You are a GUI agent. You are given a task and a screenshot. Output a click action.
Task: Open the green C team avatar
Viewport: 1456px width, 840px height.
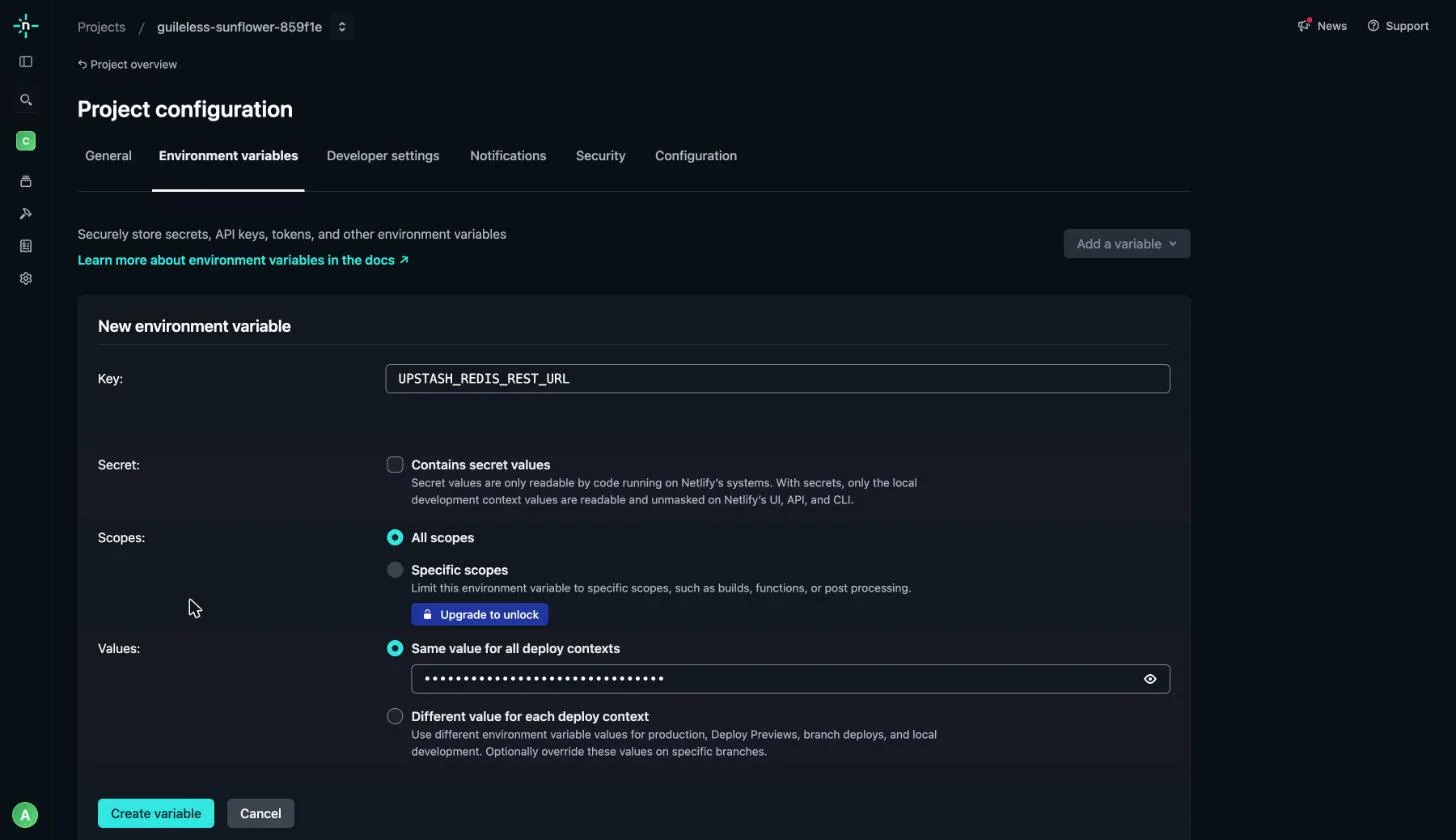(26, 141)
